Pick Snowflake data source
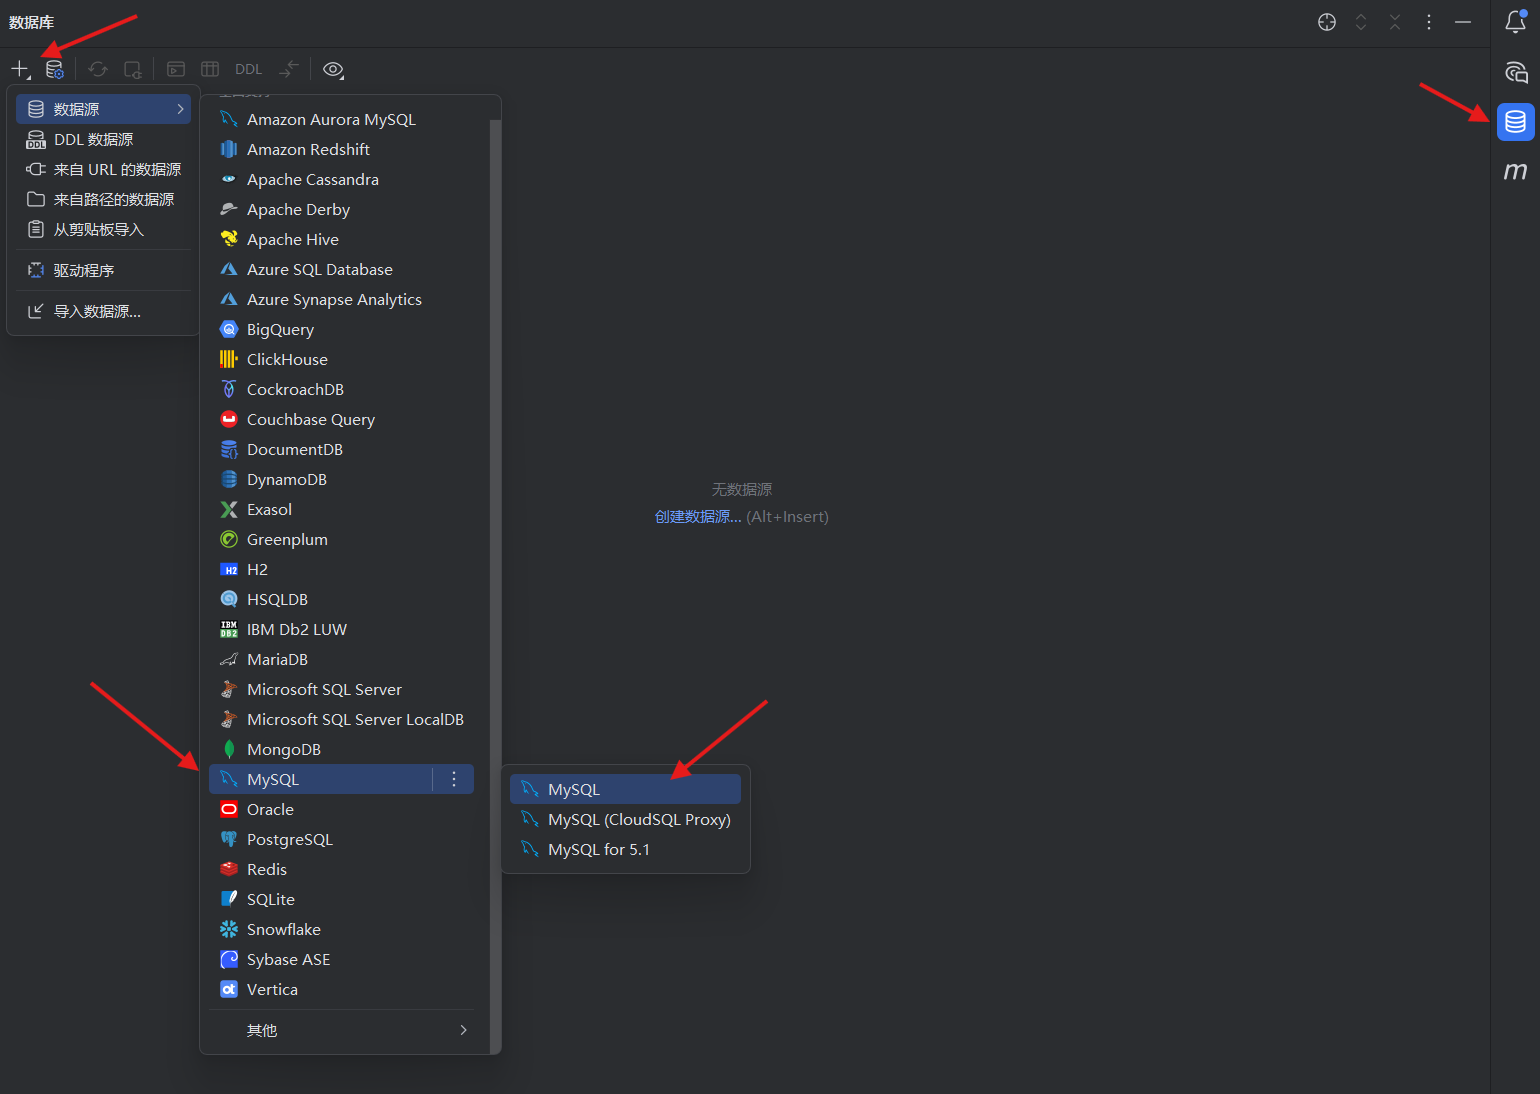The height and width of the screenshot is (1094, 1540). point(341,929)
